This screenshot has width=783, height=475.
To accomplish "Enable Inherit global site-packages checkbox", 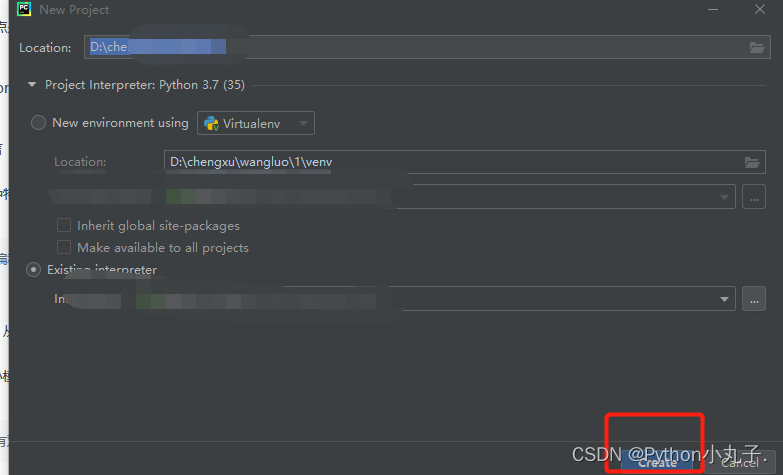I will [64, 225].
